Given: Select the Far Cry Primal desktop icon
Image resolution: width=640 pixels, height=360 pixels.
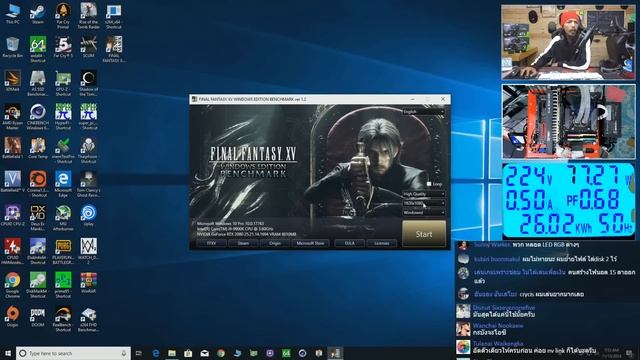Looking at the screenshot, I should click(63, 16).
